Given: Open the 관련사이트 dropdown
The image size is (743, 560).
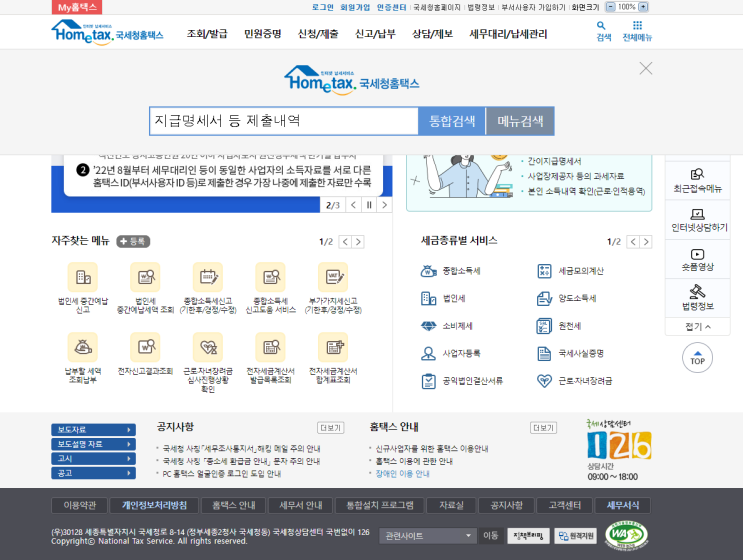Looking at the screenshot, I should pyautogui.click(x=428, y=536).
